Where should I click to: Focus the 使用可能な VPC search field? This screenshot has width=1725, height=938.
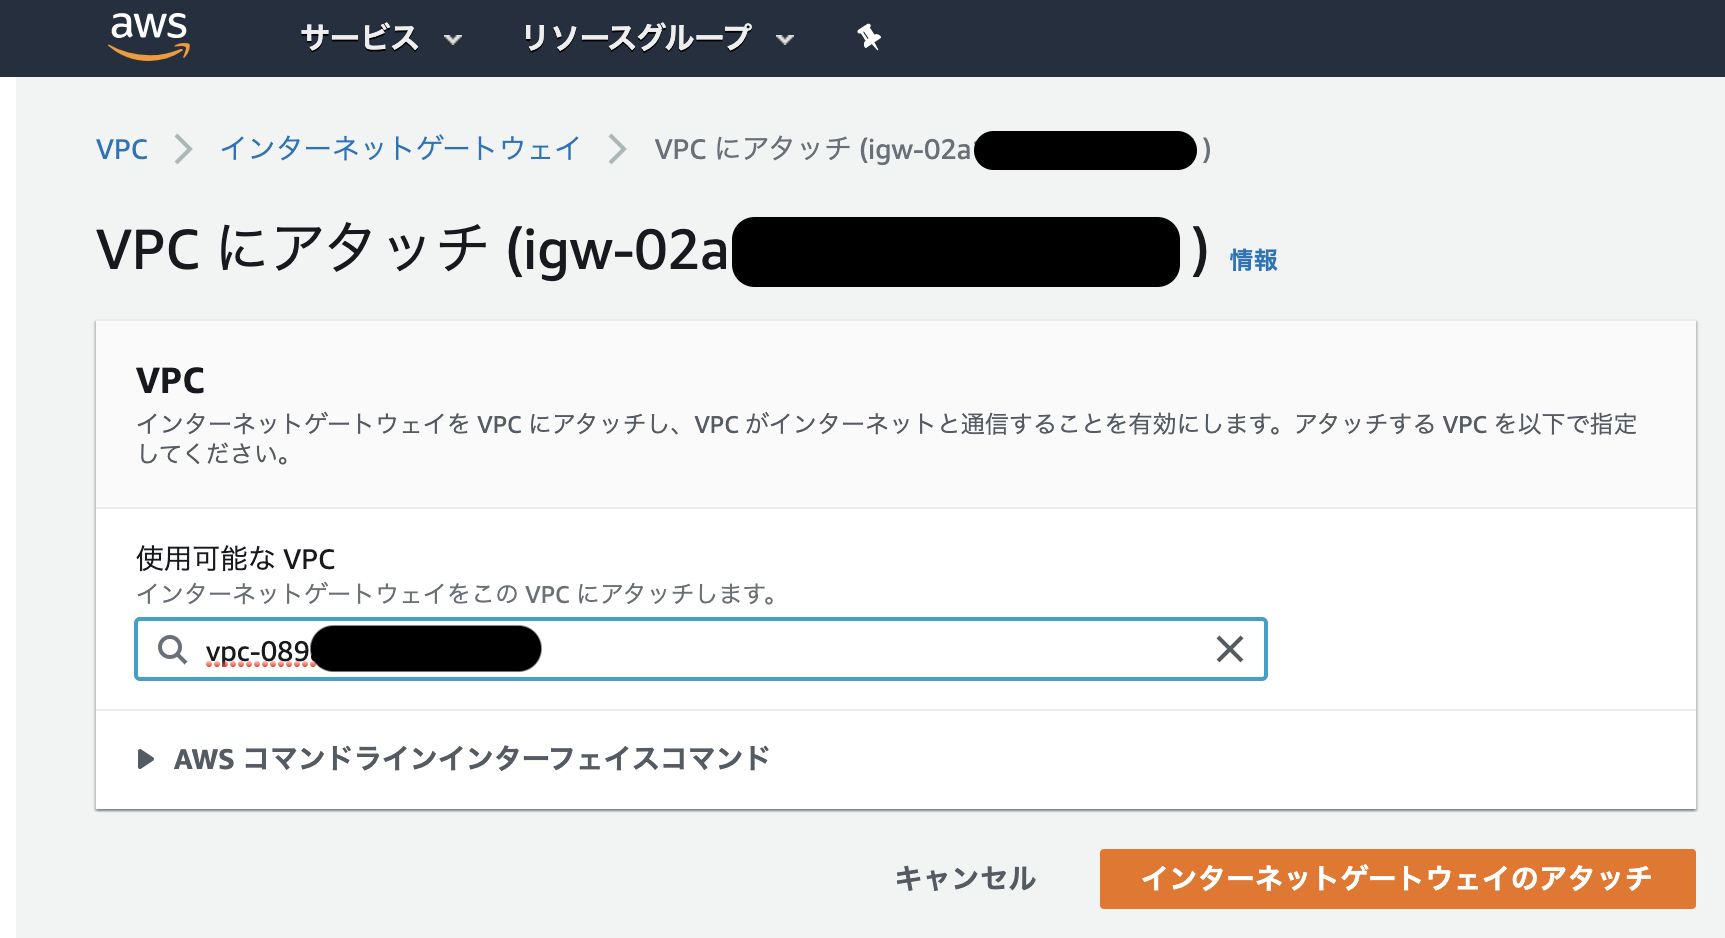[x=701, y=649]
